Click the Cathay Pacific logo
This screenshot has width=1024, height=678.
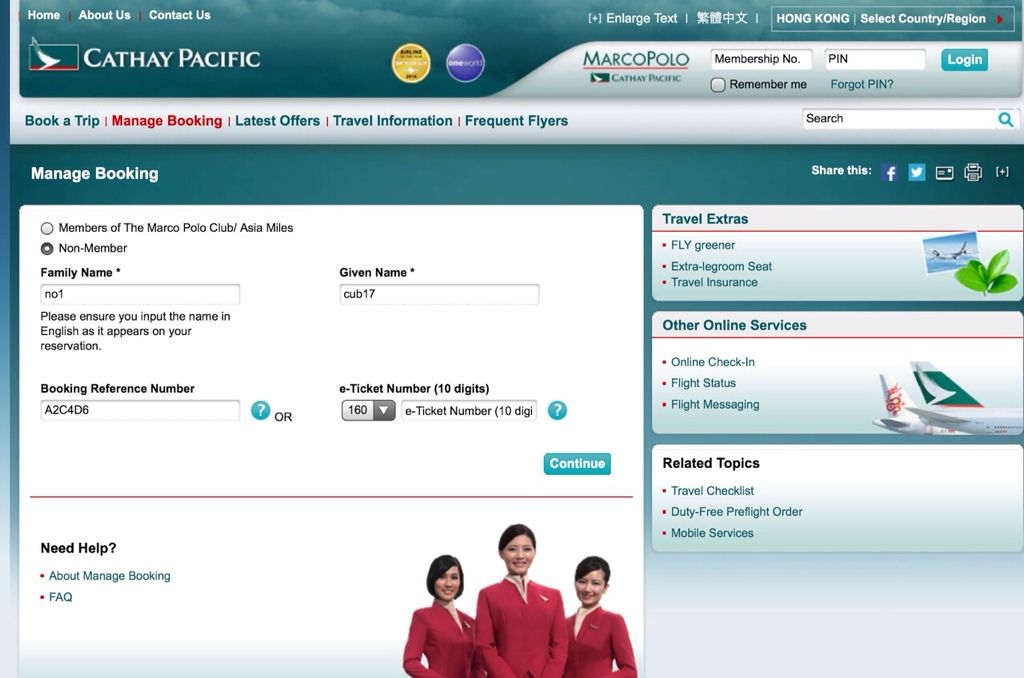[x=144, y=56]
